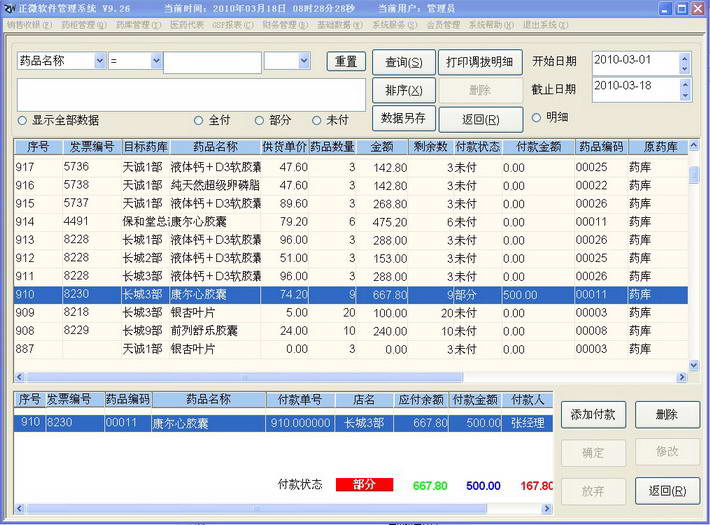Open the 退出系统 menu
Image resolution: width=710 pixels, height=525 pixels.
coord(545,25)
